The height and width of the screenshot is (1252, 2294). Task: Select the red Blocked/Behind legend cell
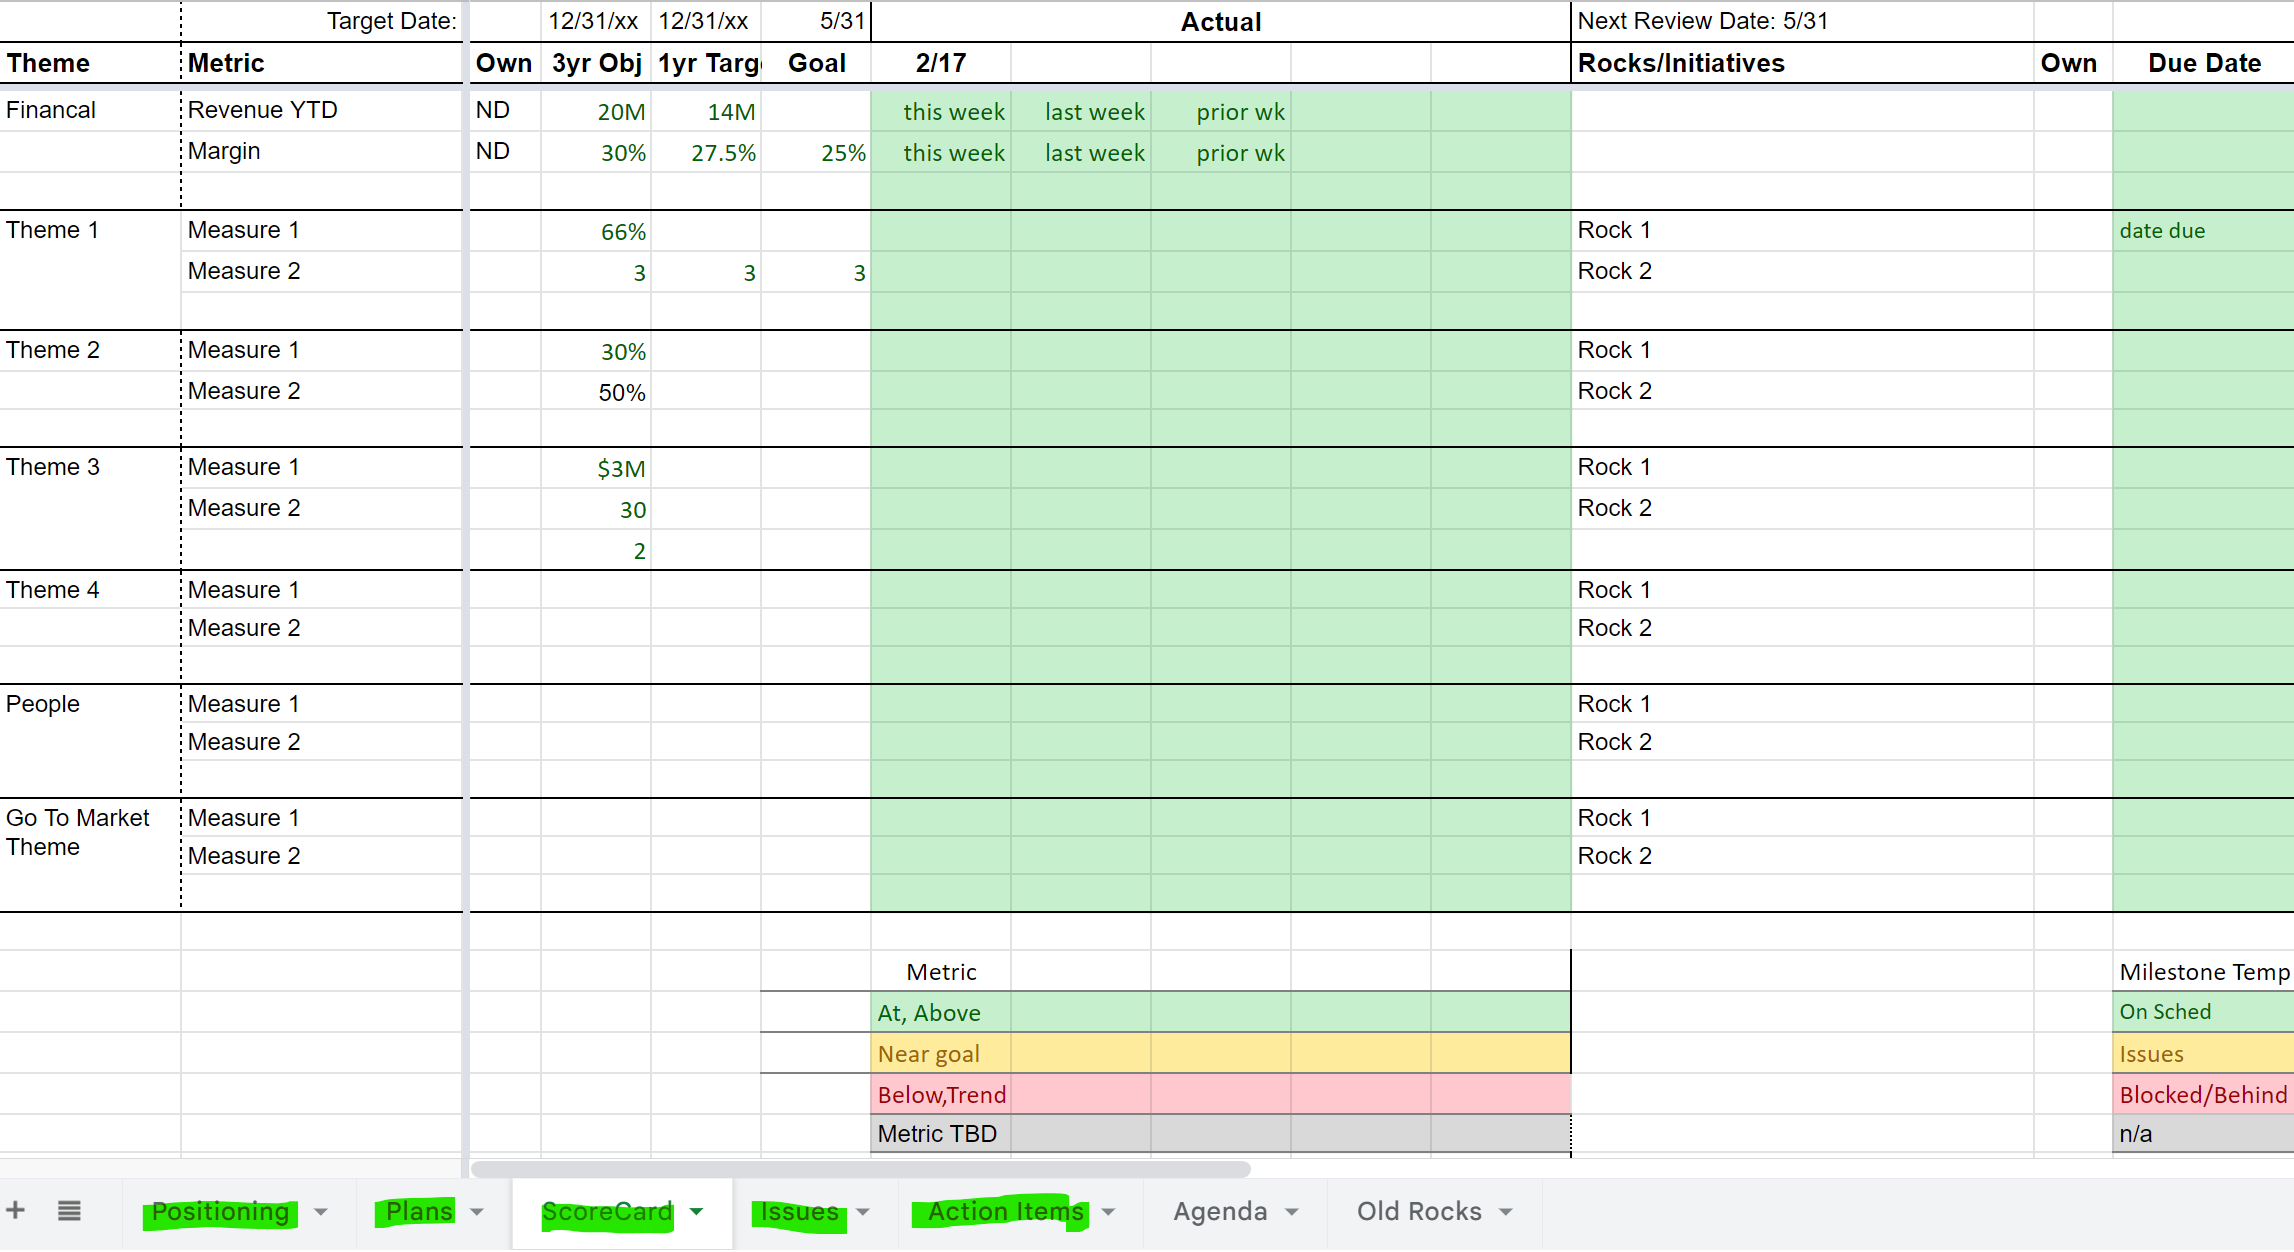point(2202,1095)
